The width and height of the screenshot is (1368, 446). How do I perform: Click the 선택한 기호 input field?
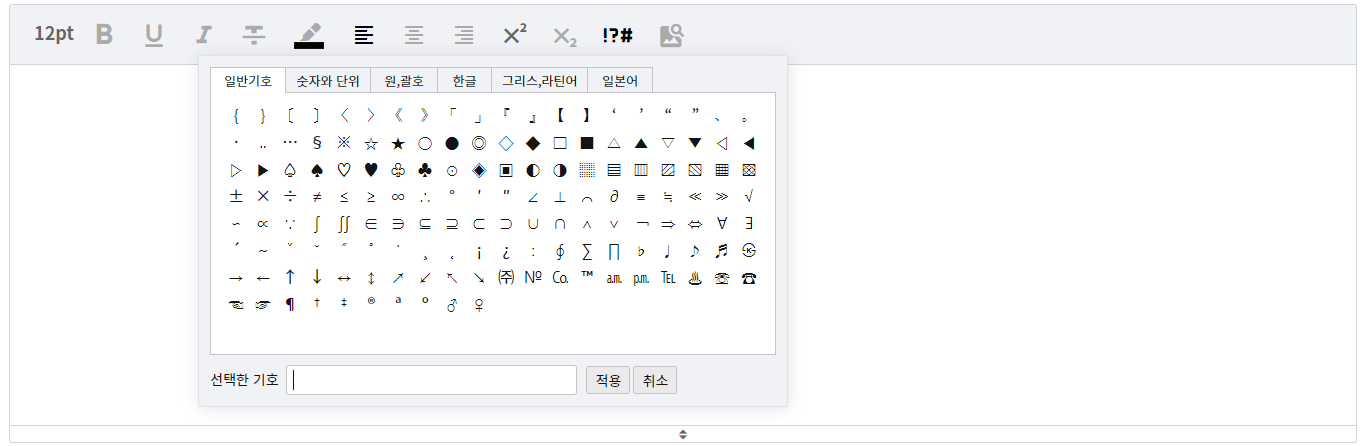431,380
